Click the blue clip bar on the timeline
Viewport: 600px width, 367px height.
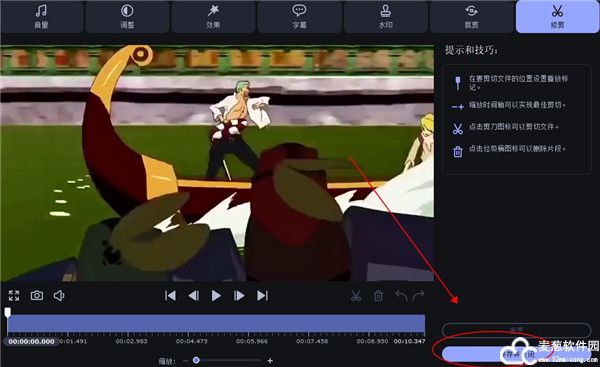point(216,324)
